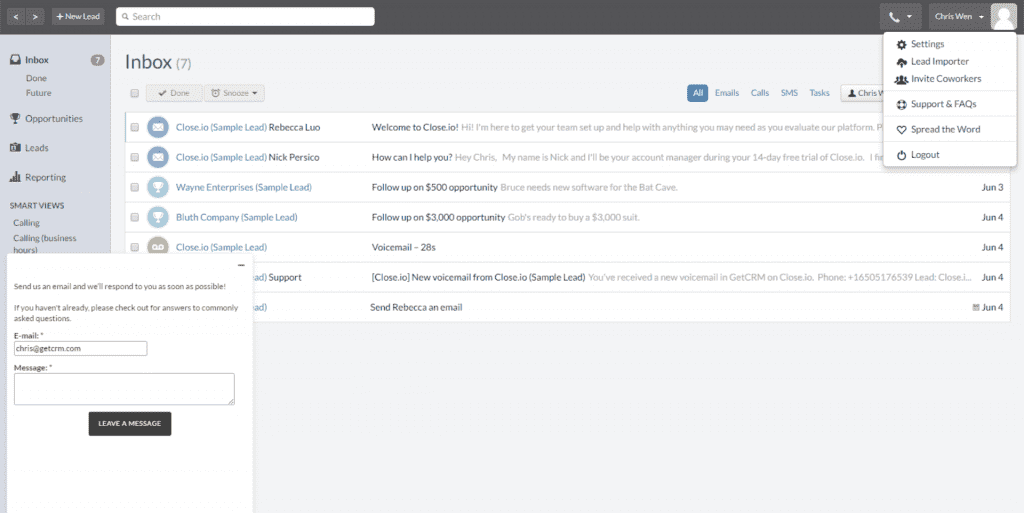The image size is (1024, 513).
Task: Open Wayne Enterprises (Sample Lead) link
Action: (x=244, y=187)
